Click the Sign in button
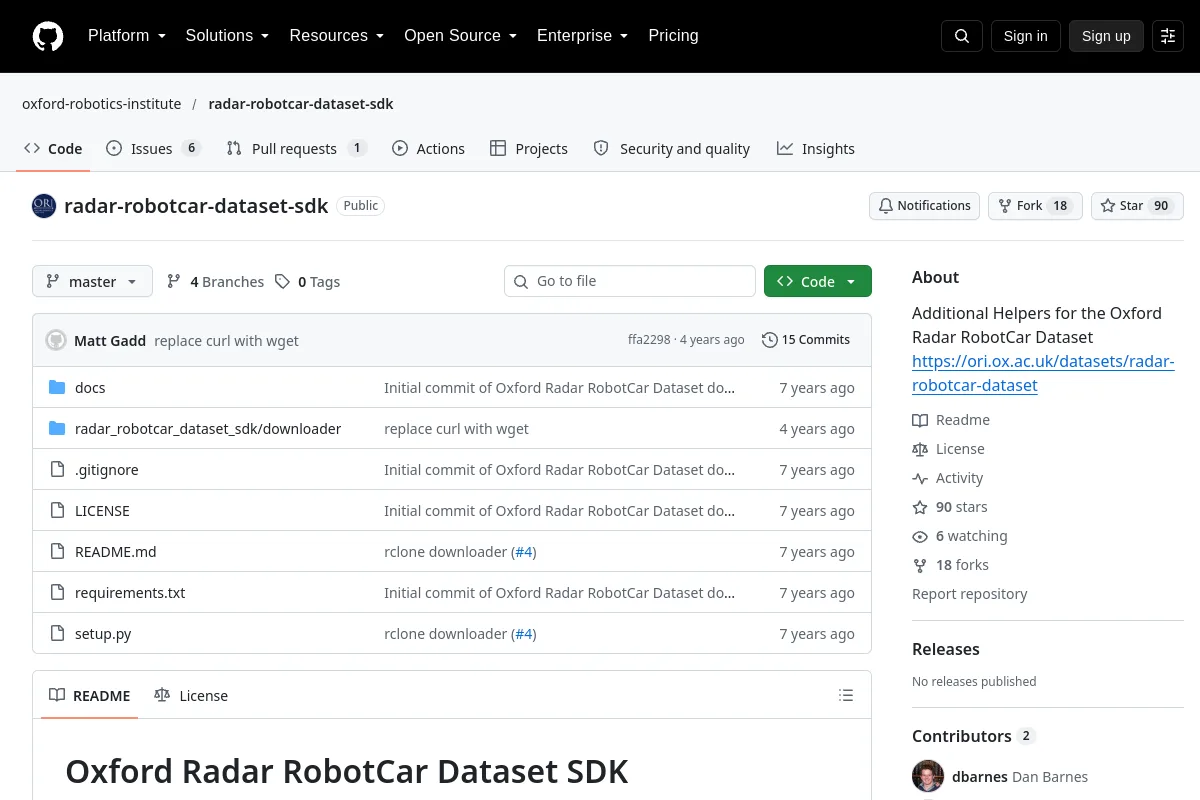This screenshot has height=800, width=1200. pyautogui.click(x=1025, y=36)
